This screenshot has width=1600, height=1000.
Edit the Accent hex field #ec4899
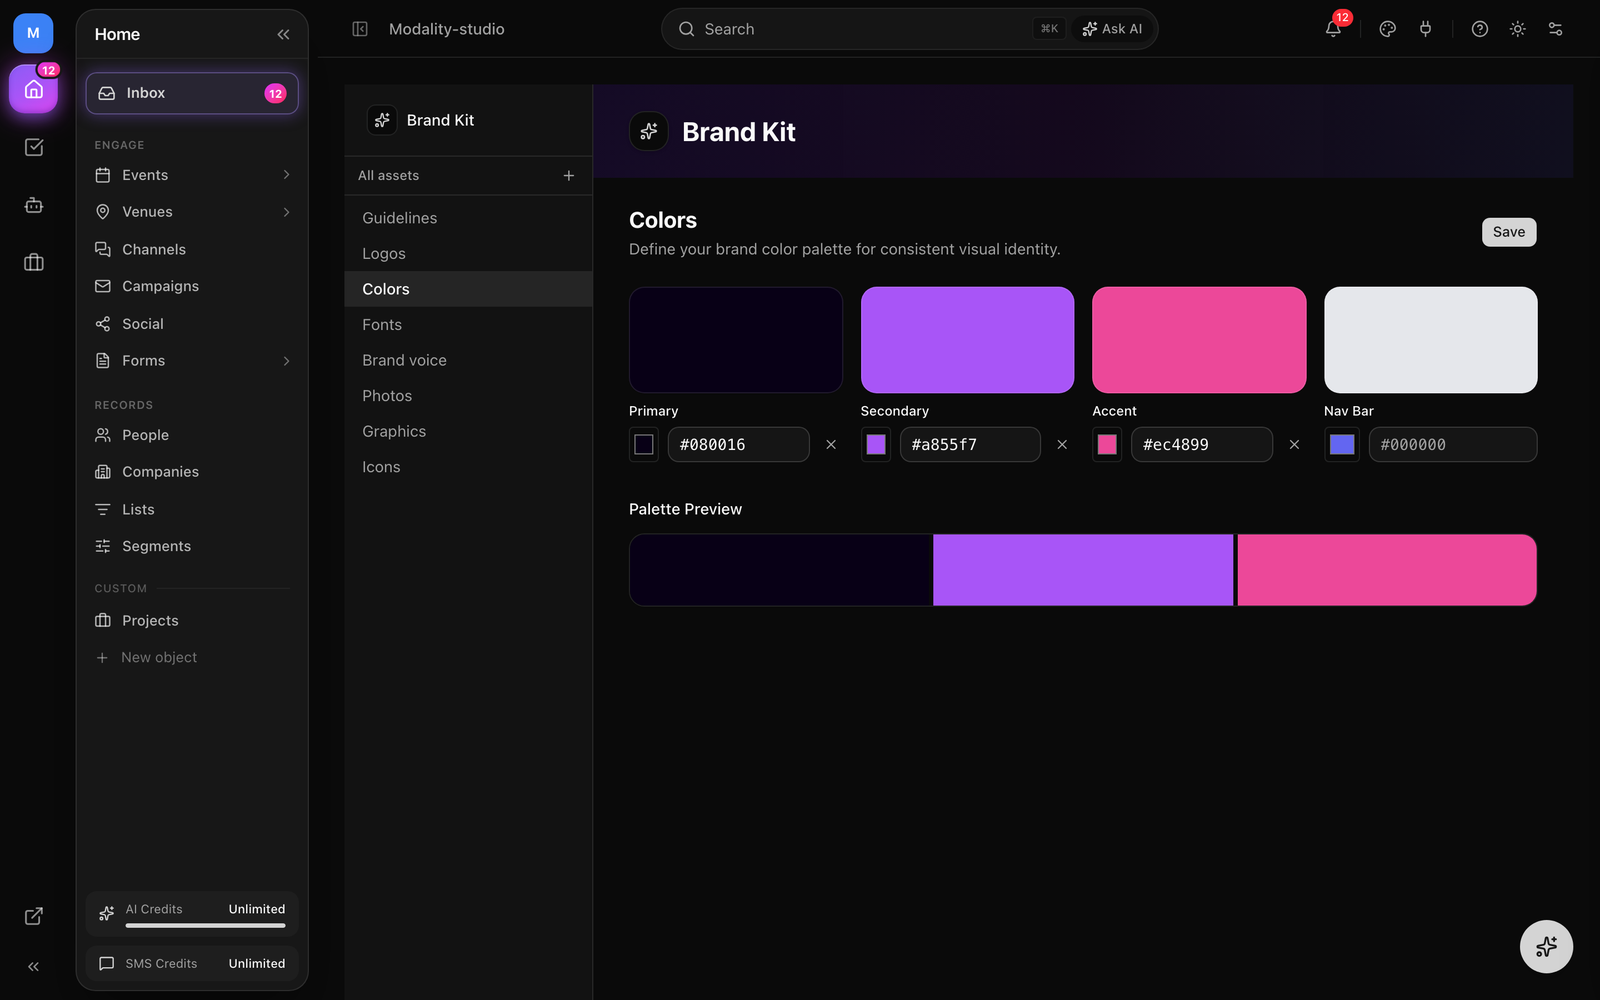1202,445
